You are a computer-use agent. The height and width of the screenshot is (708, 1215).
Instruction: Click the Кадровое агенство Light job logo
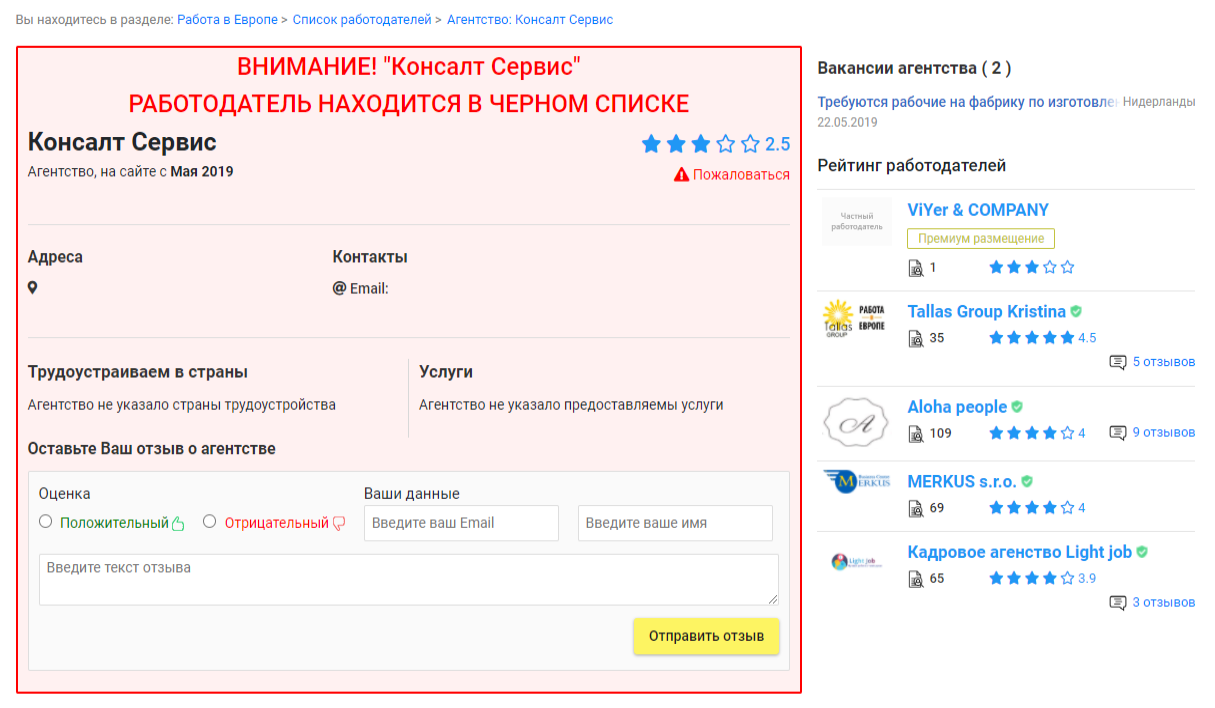pyautogui.click(x=855, y=562)
